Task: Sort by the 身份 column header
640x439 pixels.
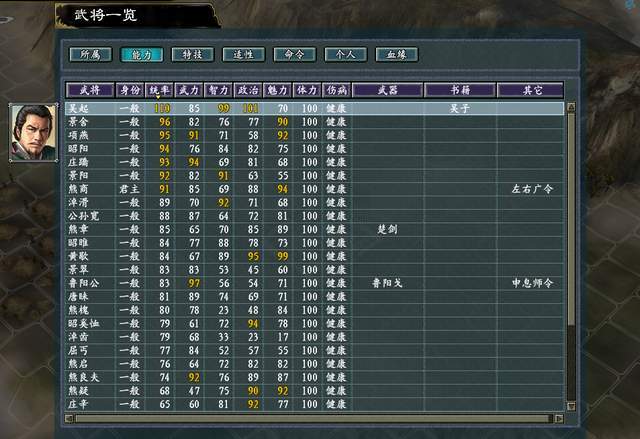Action: click(130, 90)
